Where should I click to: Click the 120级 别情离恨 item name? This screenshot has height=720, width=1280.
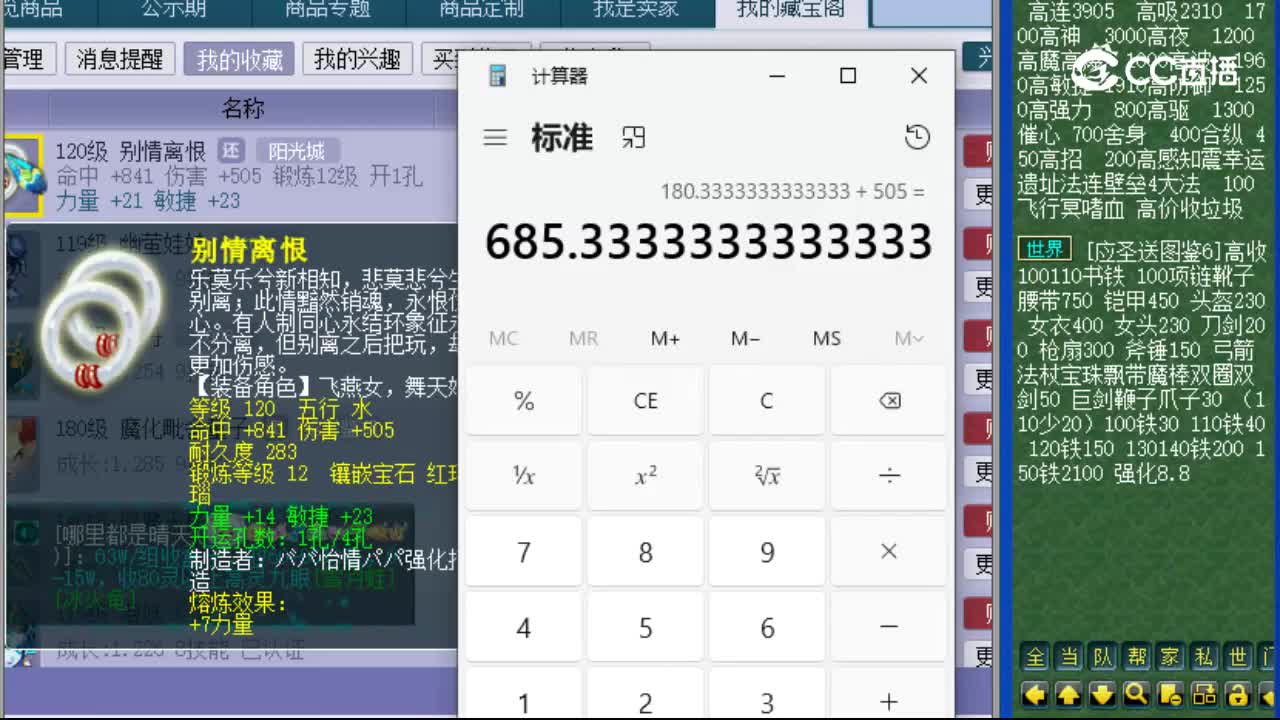(130, 151)
